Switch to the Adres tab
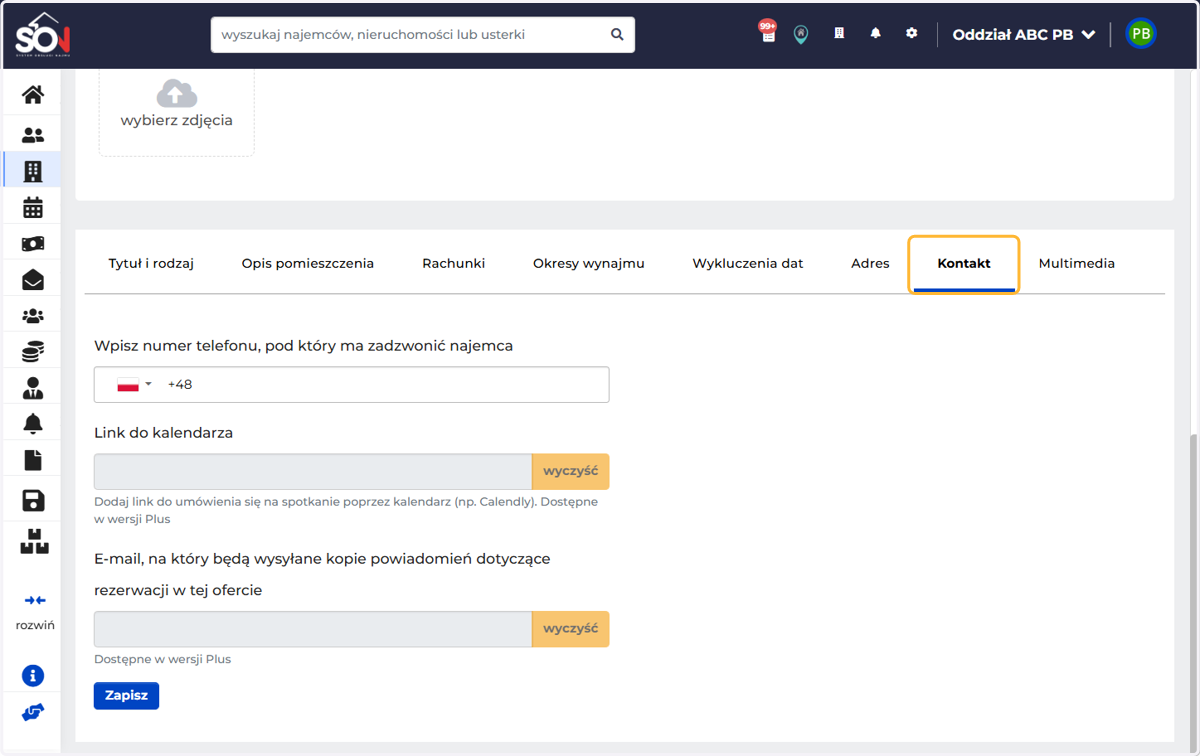 pos(870,263)
